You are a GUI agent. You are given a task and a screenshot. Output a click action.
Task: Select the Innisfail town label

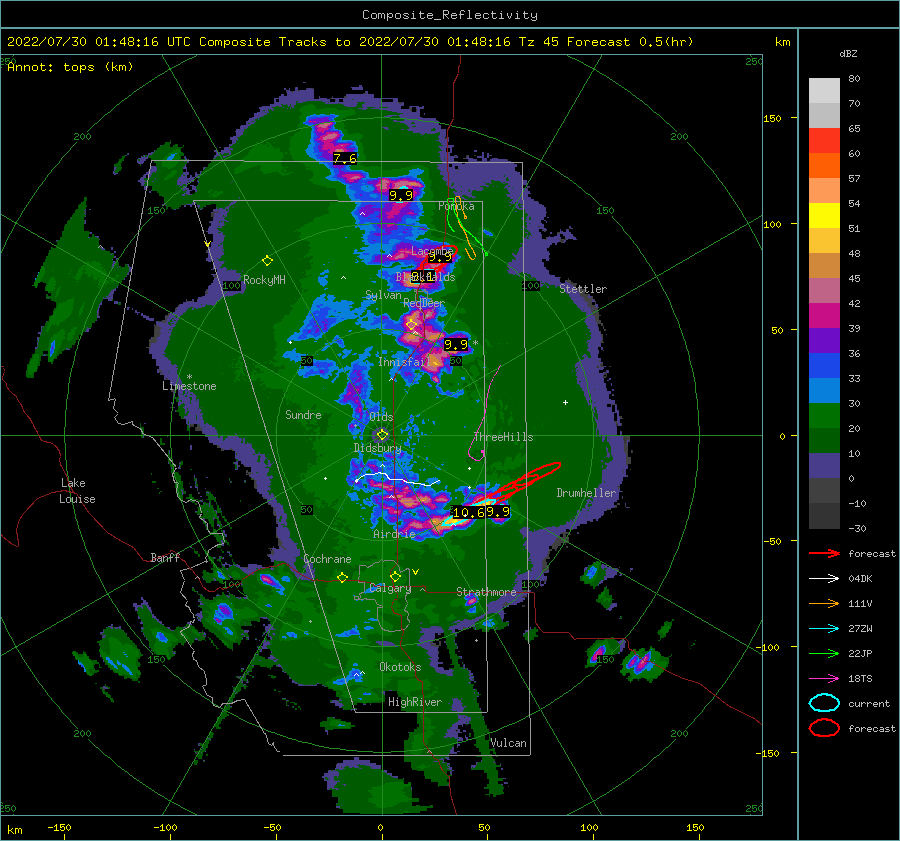pos(404,362)
